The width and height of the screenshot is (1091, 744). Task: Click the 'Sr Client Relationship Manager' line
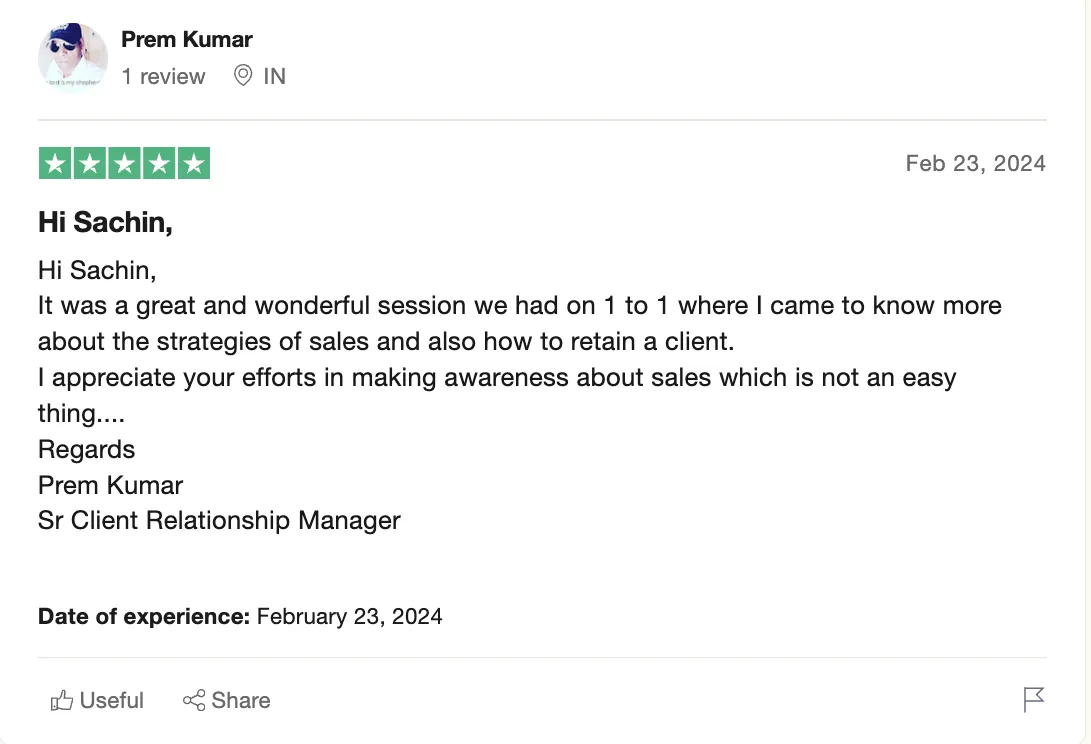point(219,521)
